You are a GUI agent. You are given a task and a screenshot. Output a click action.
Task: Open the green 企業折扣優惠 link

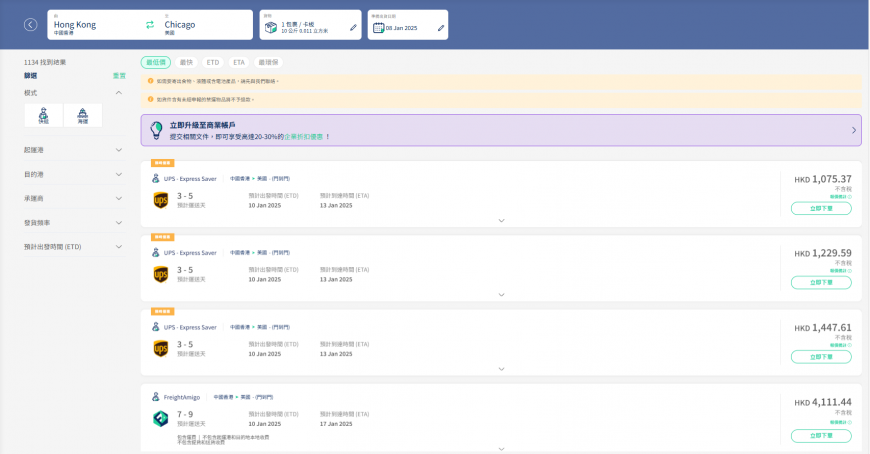click(304, 137)
